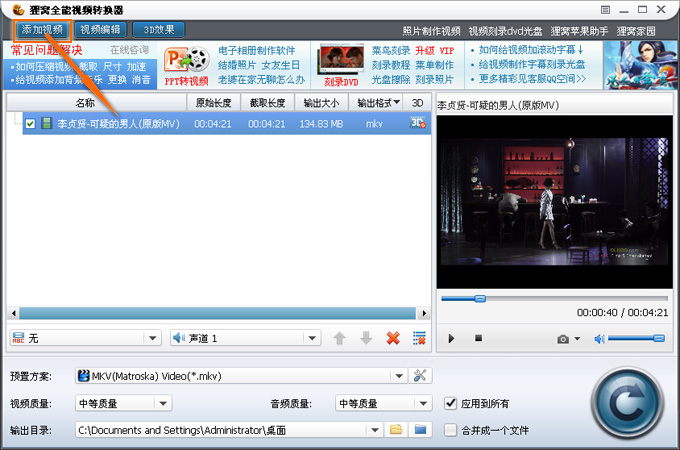Open the 3D效果 effects button
Image resolution: width=680 pixels, height=450 pixels.
[158, 30]
